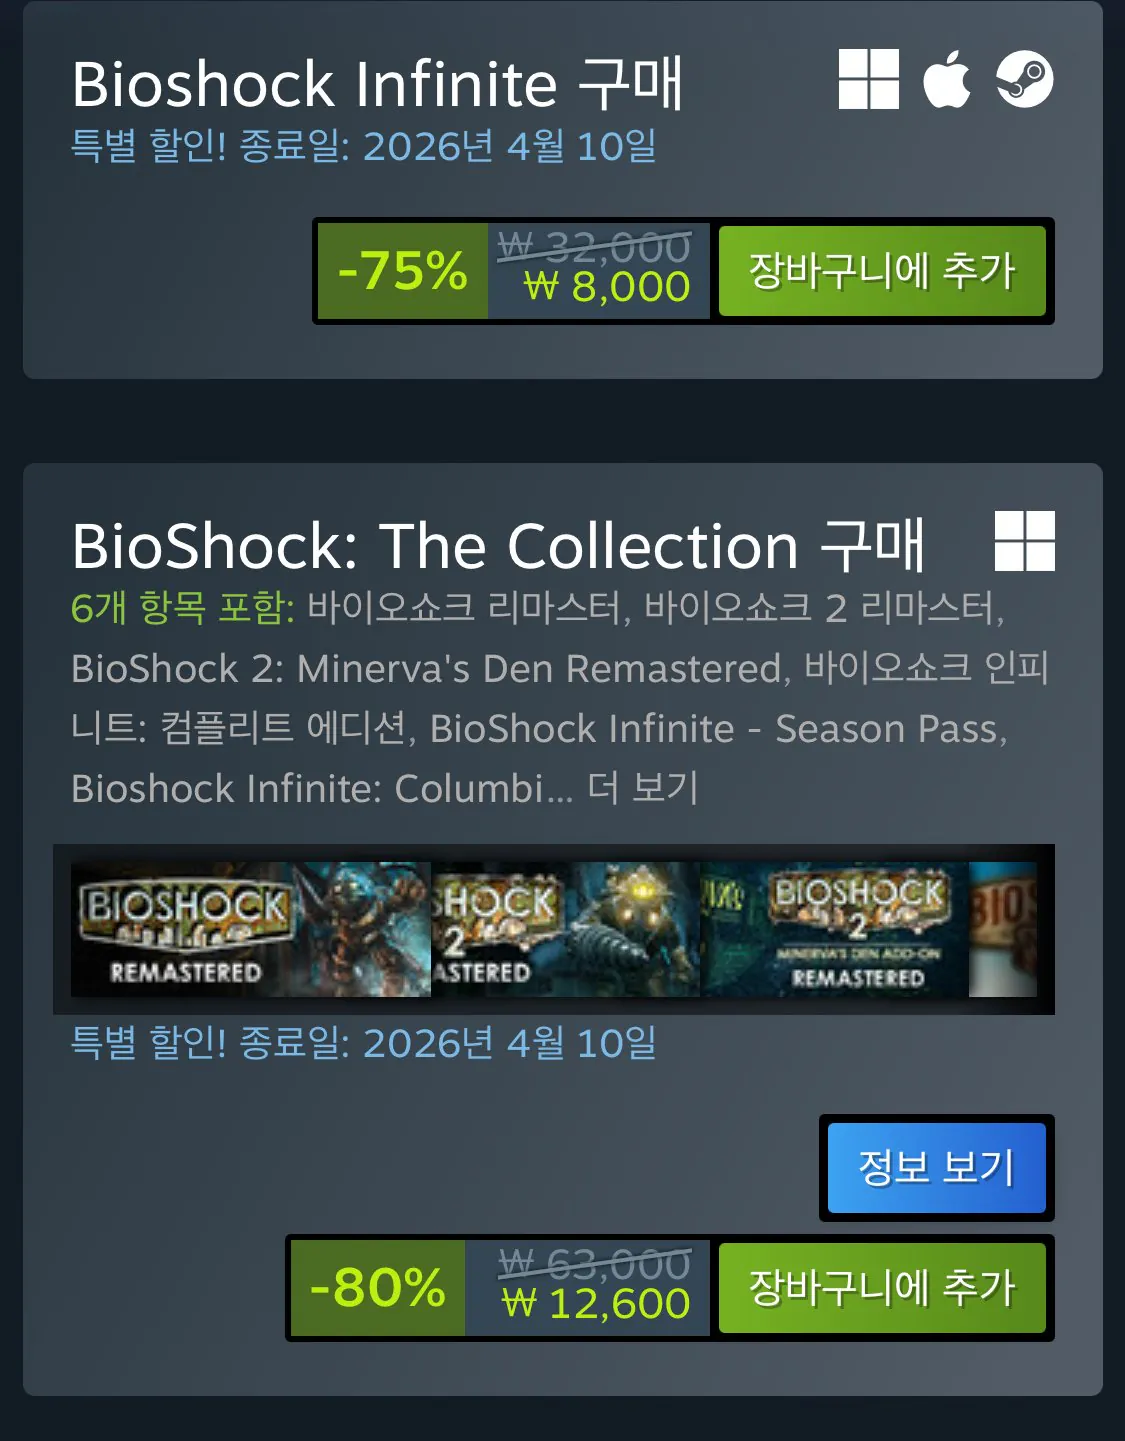1125x1441 pixels.
Task: Click the SteamOS platform icon
Action: click(x=1024, y=79)
